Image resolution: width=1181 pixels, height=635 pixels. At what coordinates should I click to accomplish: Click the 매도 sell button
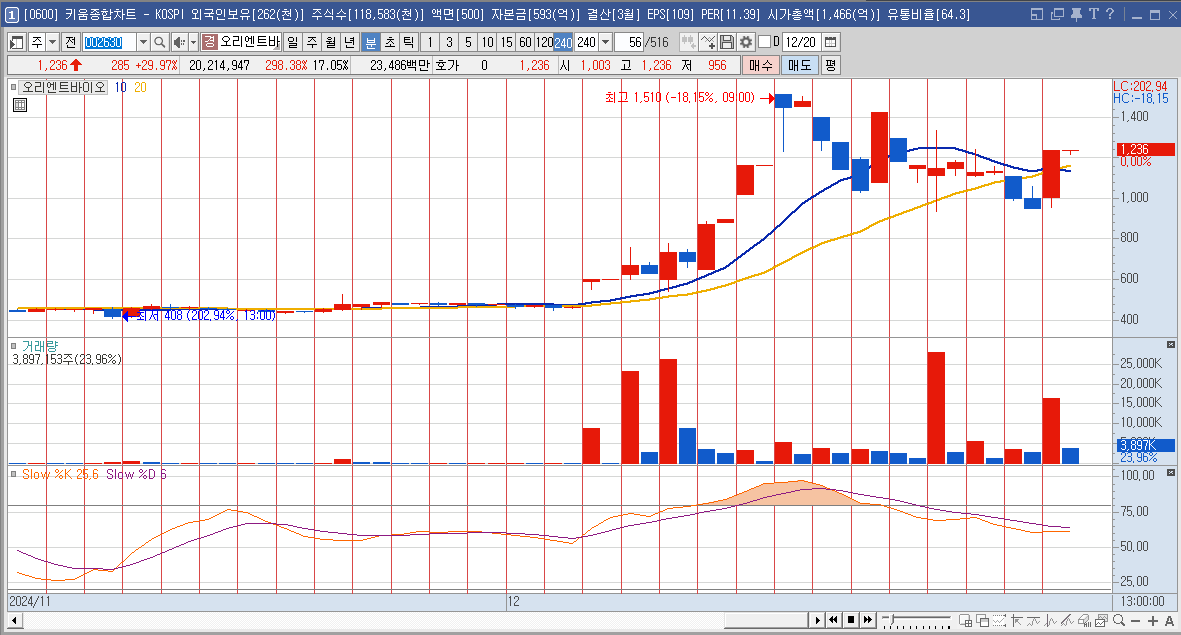[800, 66]
